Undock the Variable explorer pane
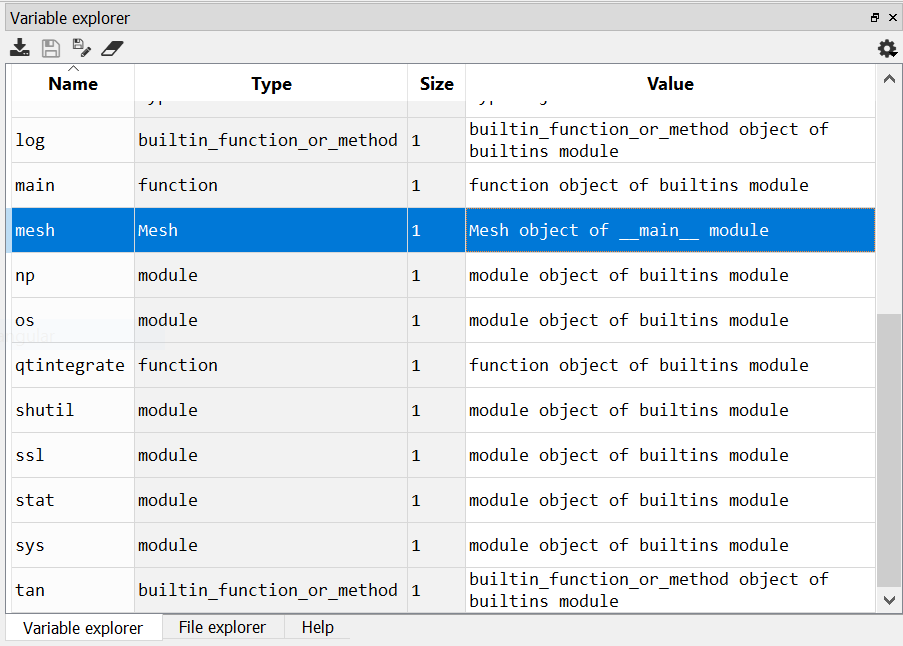 point(874,17)
